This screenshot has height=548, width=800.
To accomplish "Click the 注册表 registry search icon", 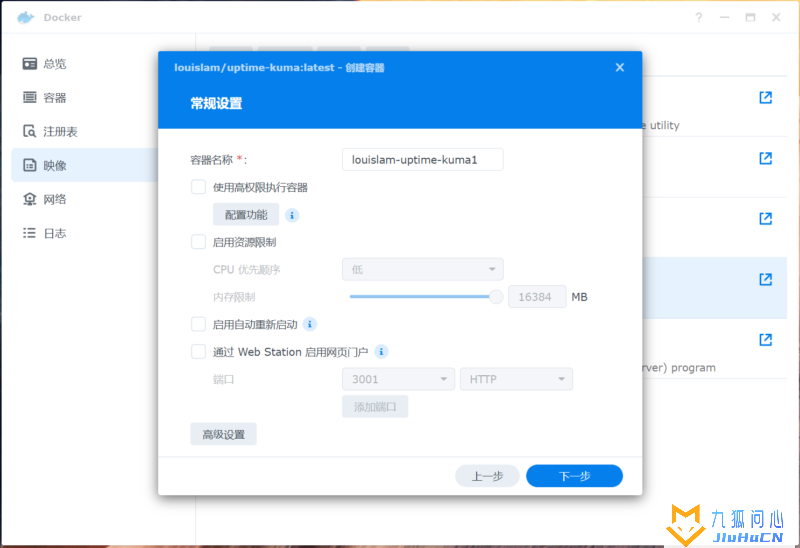I will coord(30,132).
